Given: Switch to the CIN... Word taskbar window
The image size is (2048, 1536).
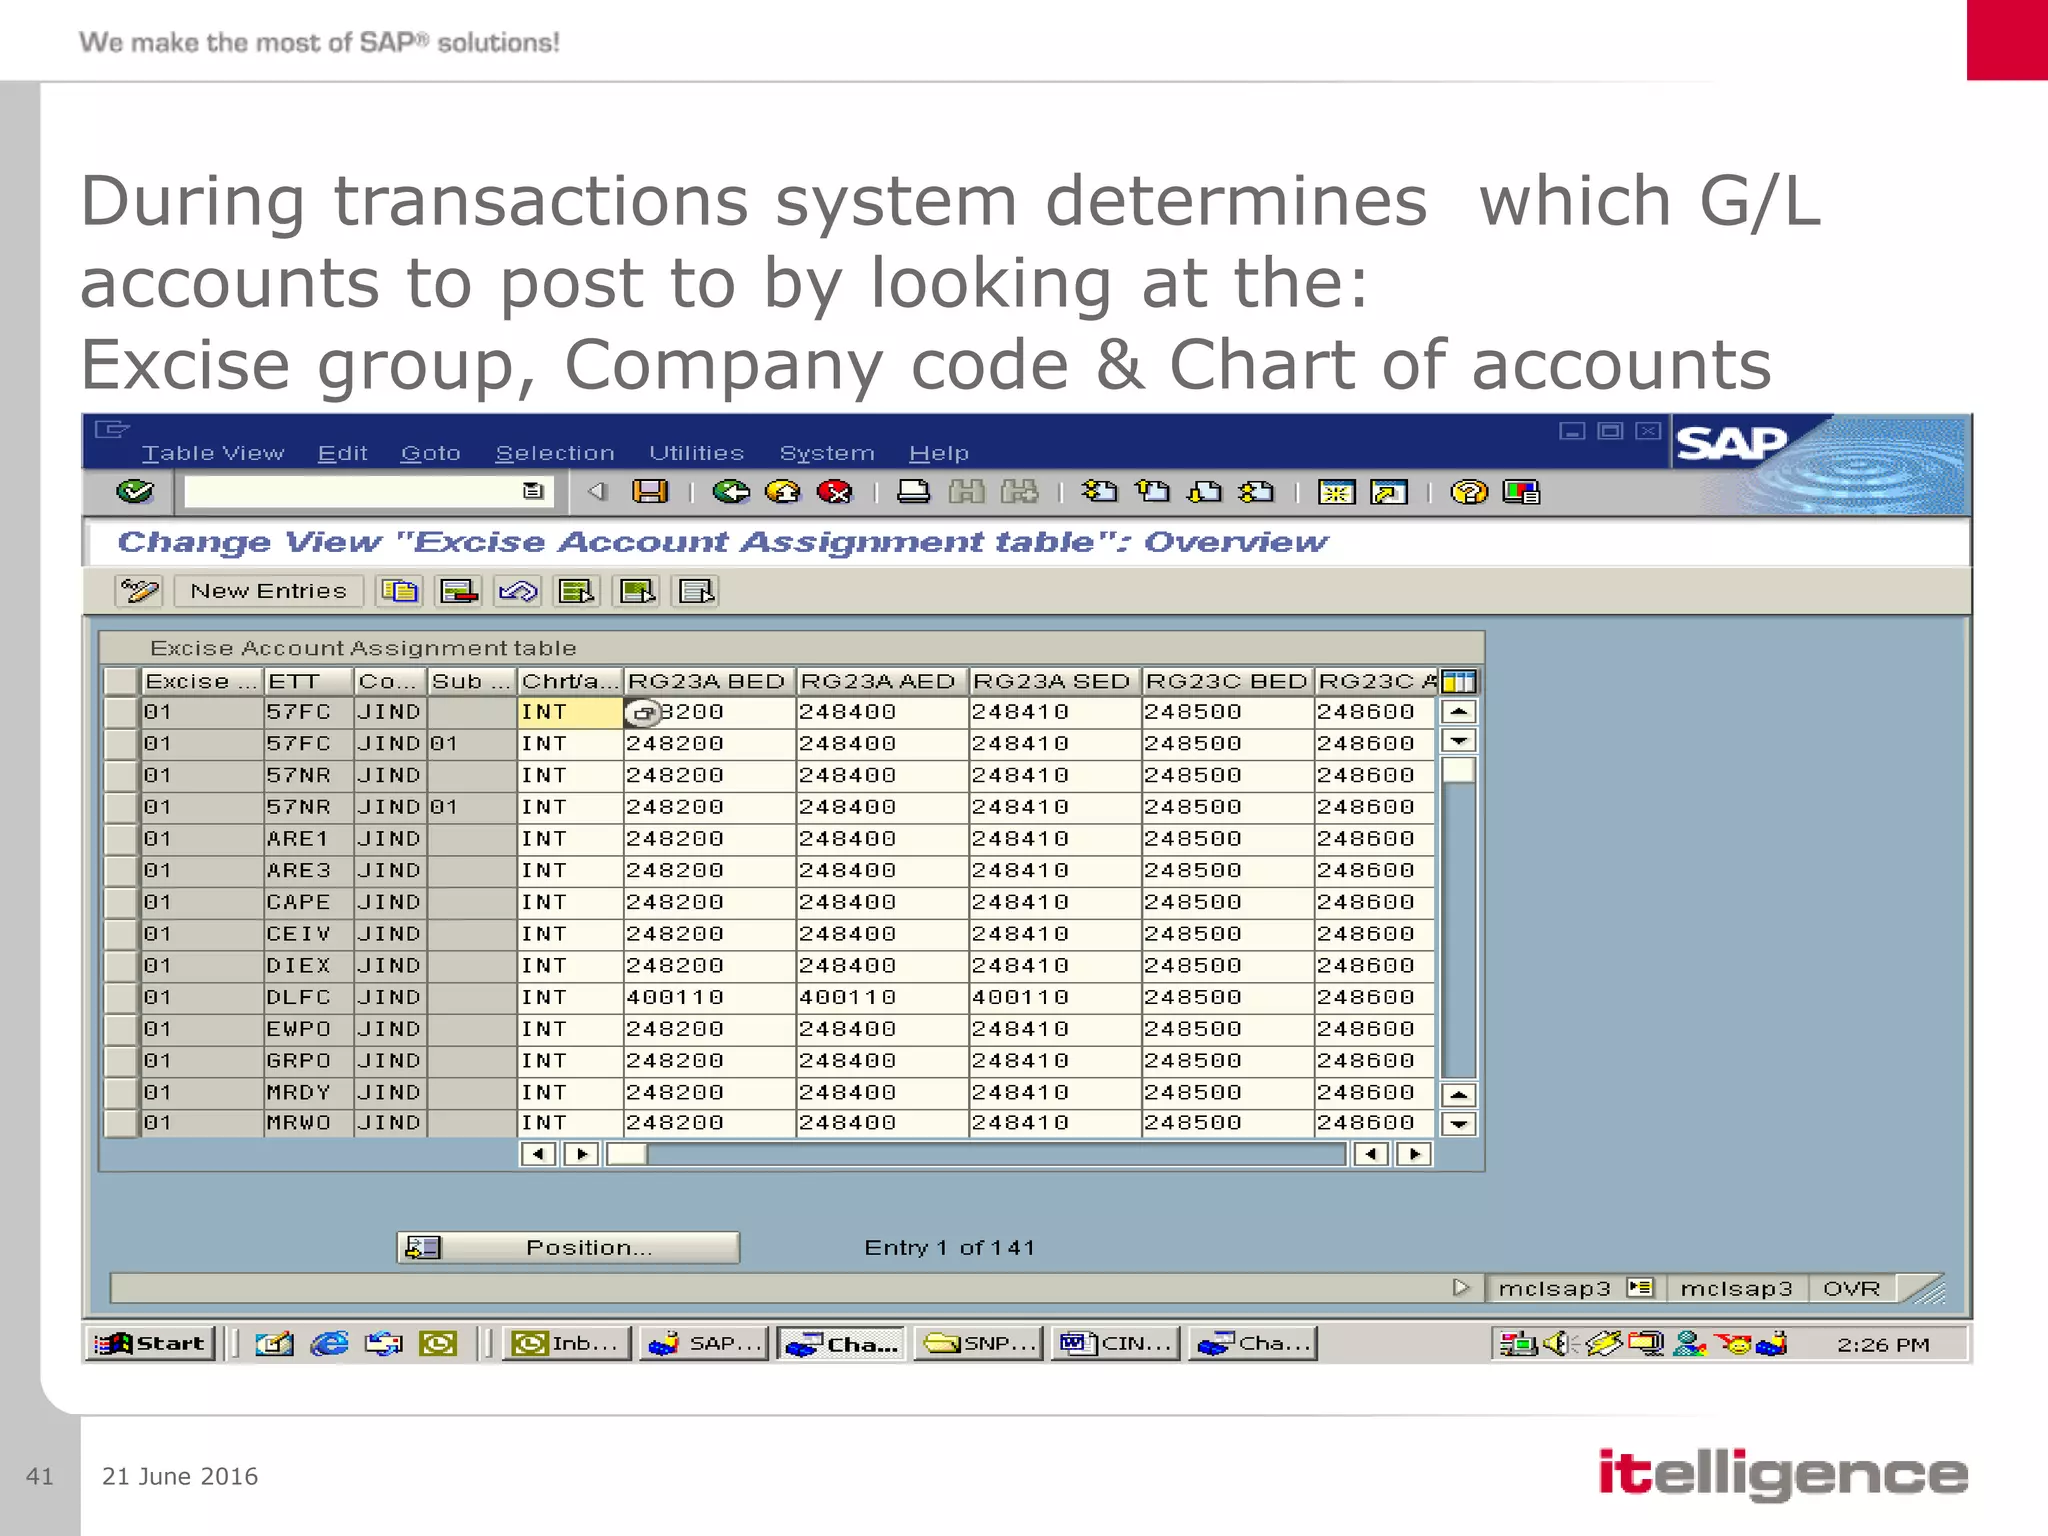Looking at the screenshot, I should point(1115,1343).
